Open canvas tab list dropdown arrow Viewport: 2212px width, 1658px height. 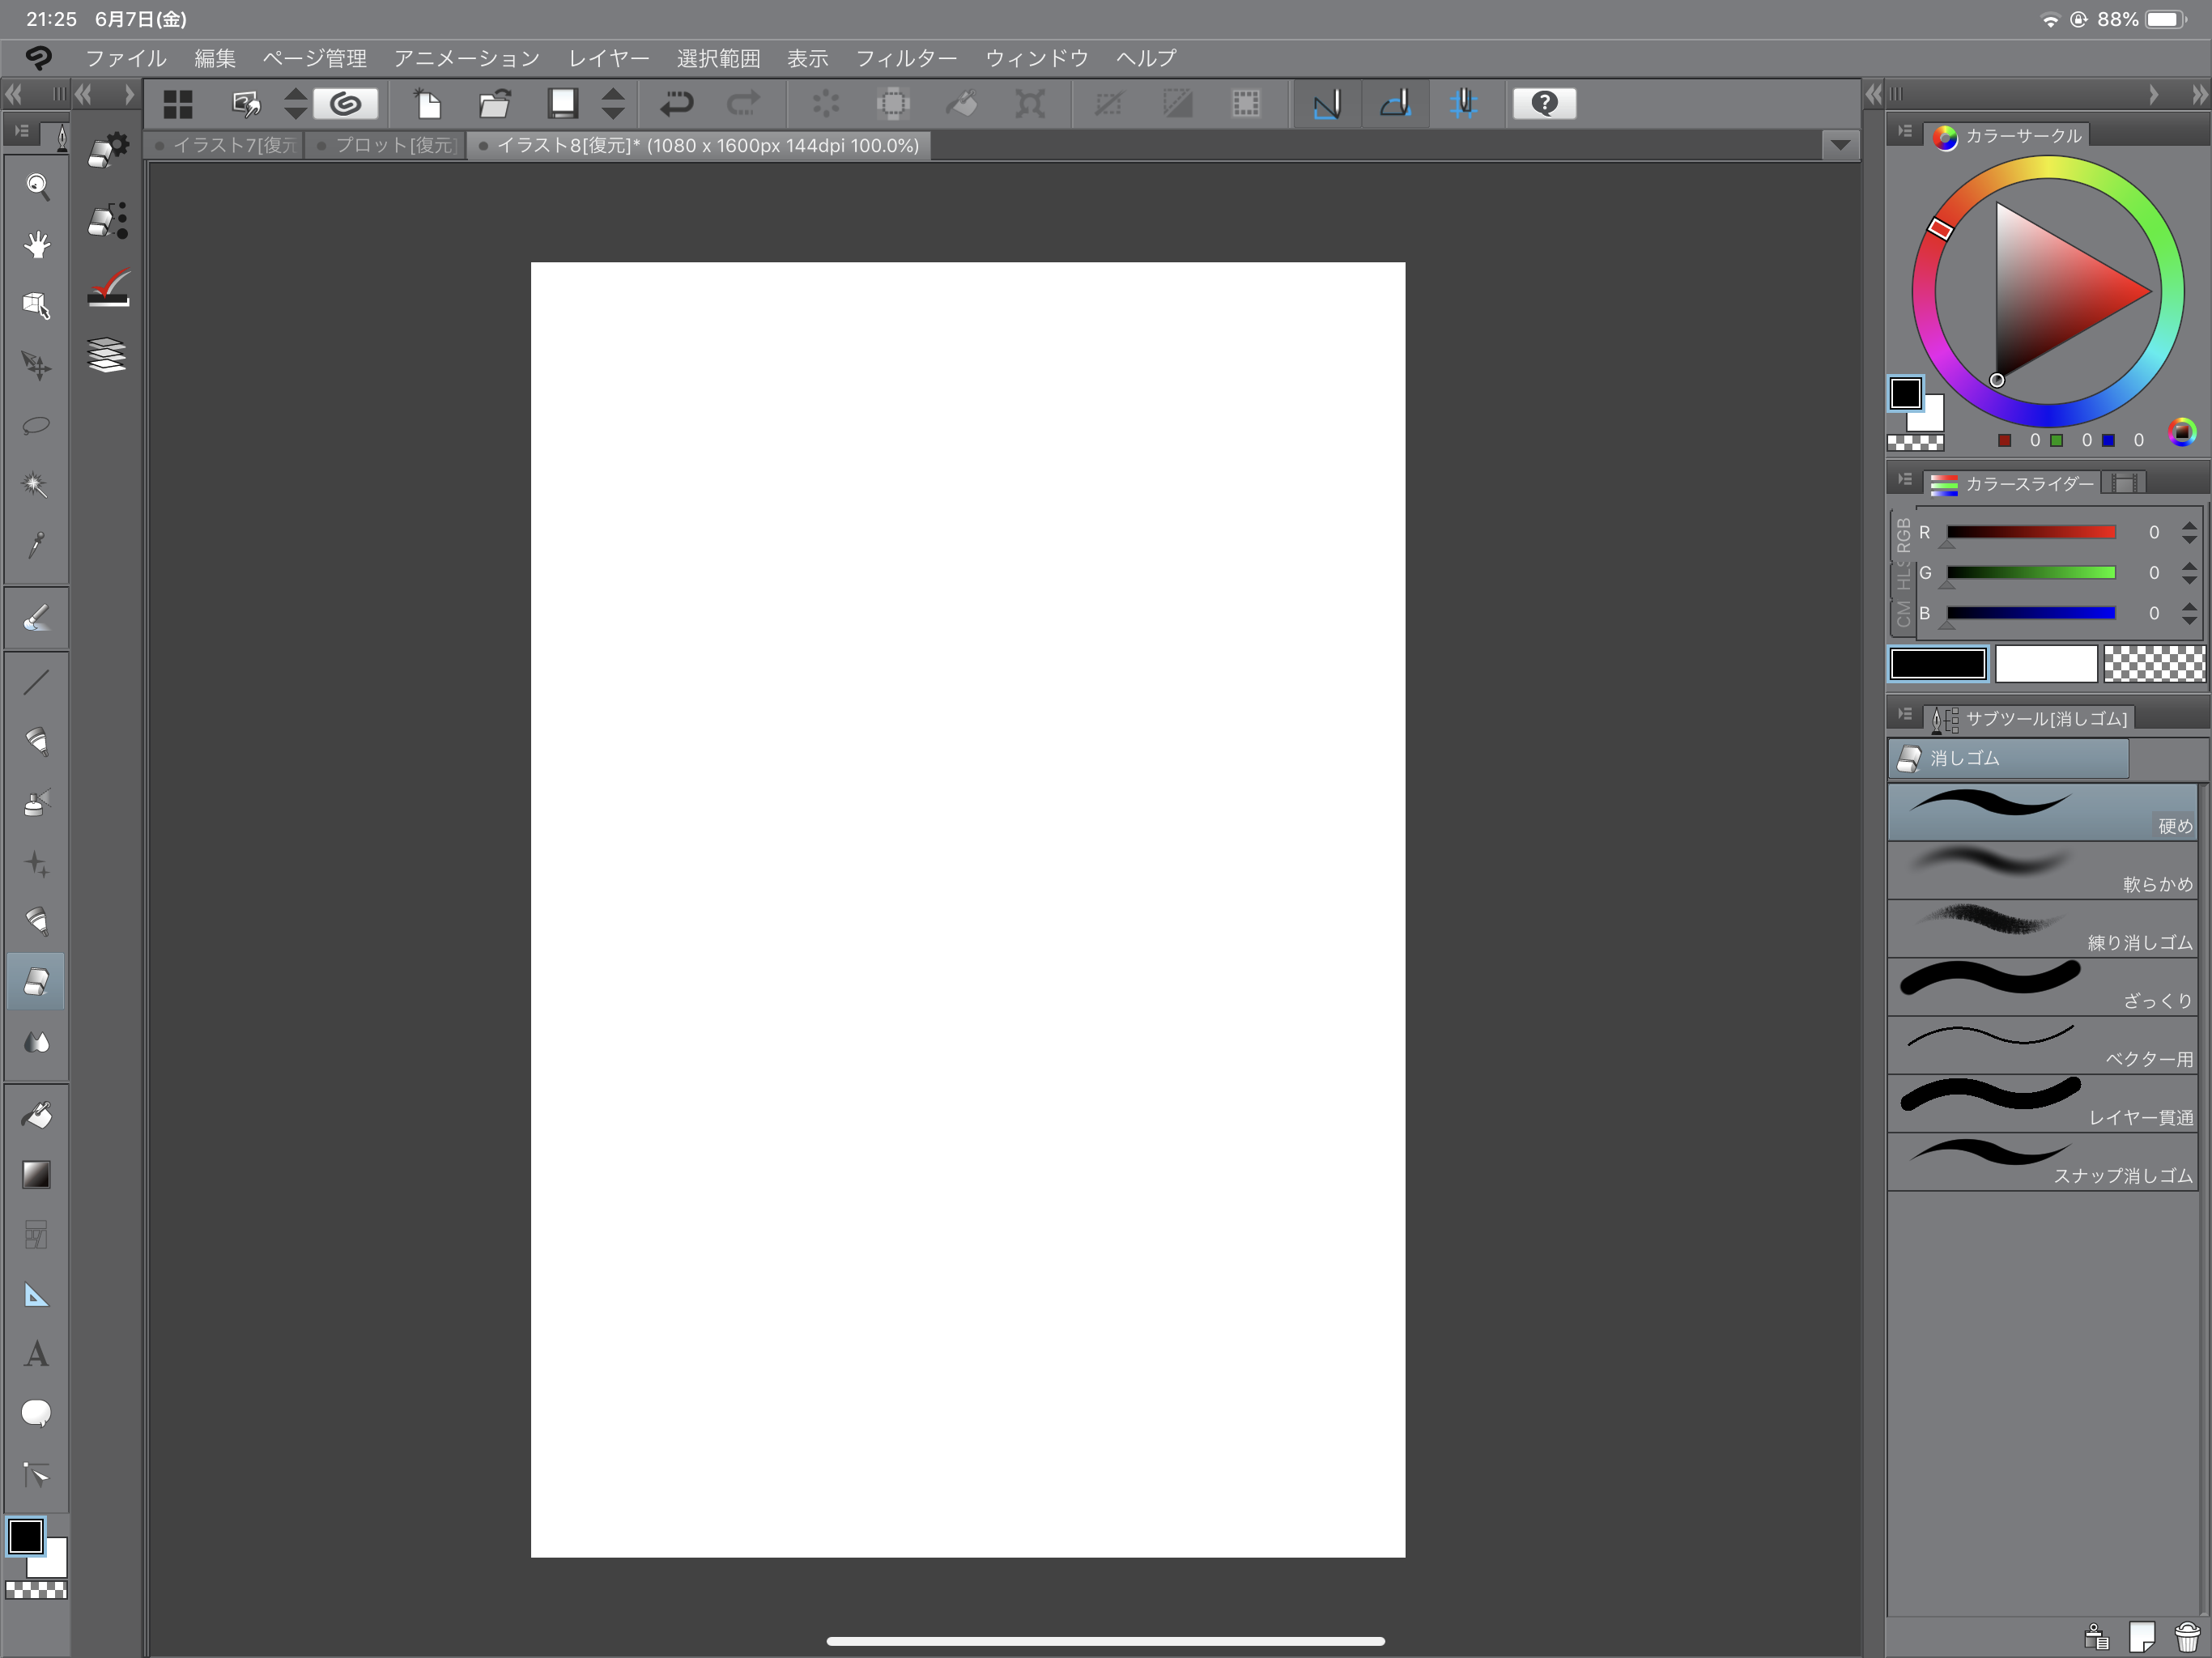point(1840,146)
